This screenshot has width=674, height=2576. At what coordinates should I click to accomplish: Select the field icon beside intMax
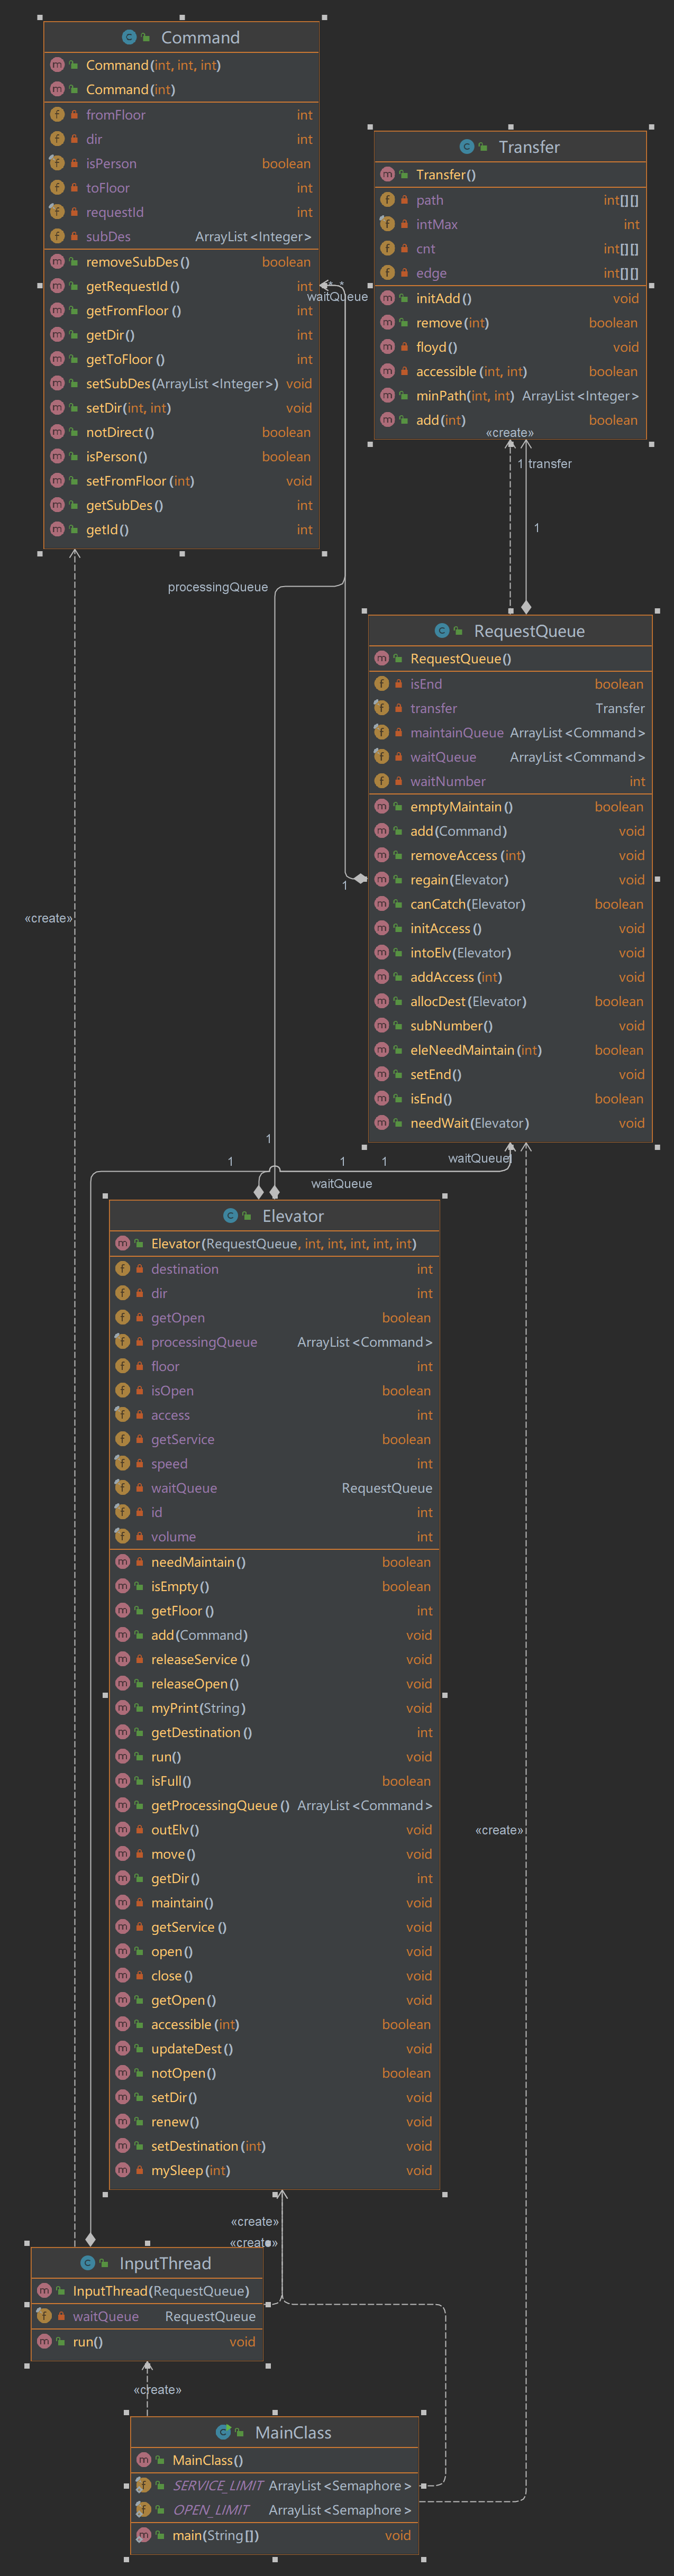(387, 224)
